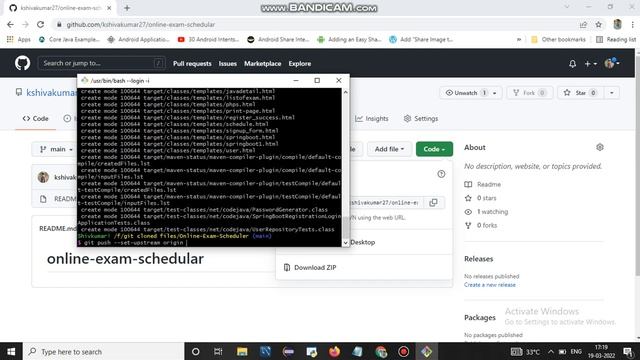Open Cortana circle on the taskbar
Screen dimensions: 640x360
coord(196,351)
